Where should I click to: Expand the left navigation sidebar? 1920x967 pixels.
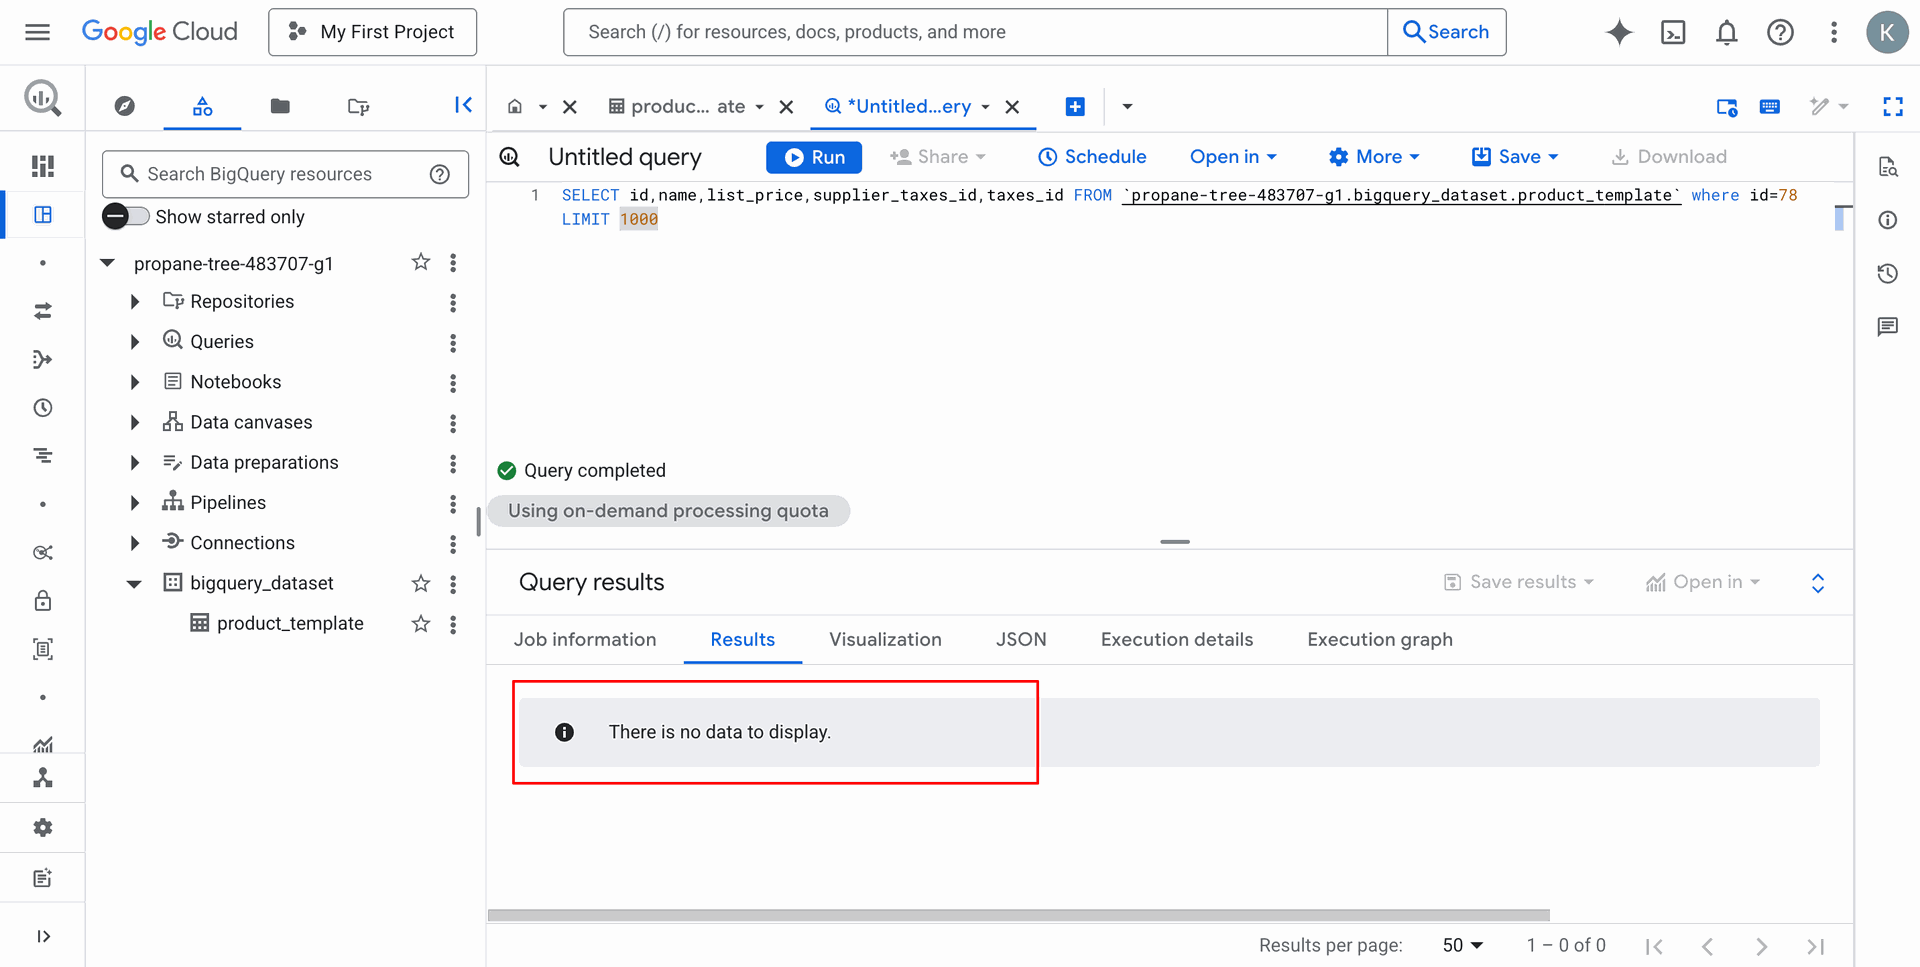pos(42,937)
